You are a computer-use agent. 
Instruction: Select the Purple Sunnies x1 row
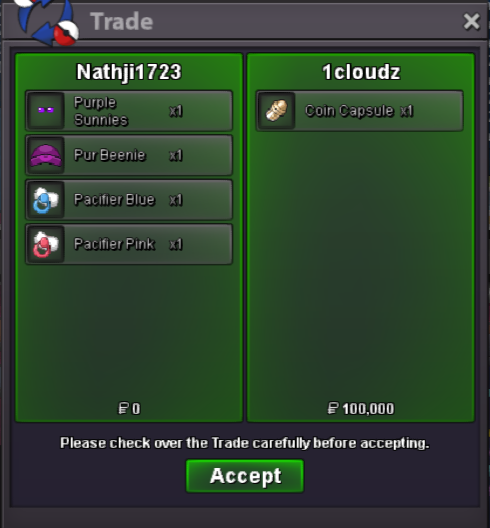[x=129, y=110]
